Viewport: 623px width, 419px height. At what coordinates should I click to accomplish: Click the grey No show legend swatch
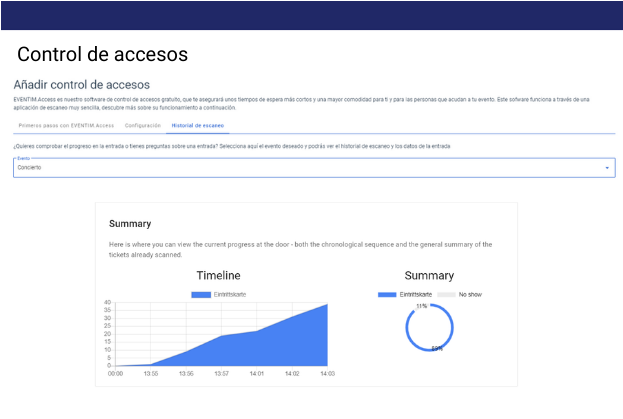click(446, 294)
